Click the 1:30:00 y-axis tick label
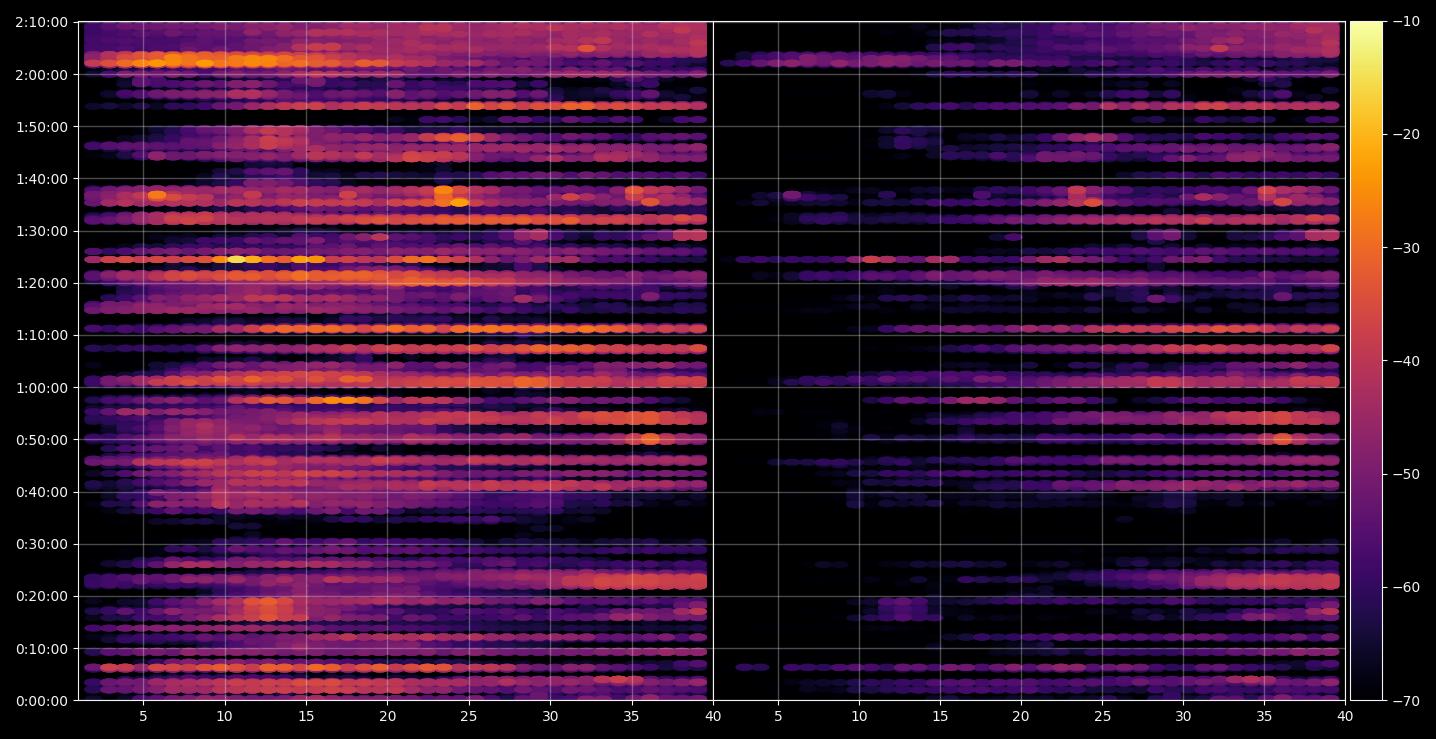 point(42,231)
